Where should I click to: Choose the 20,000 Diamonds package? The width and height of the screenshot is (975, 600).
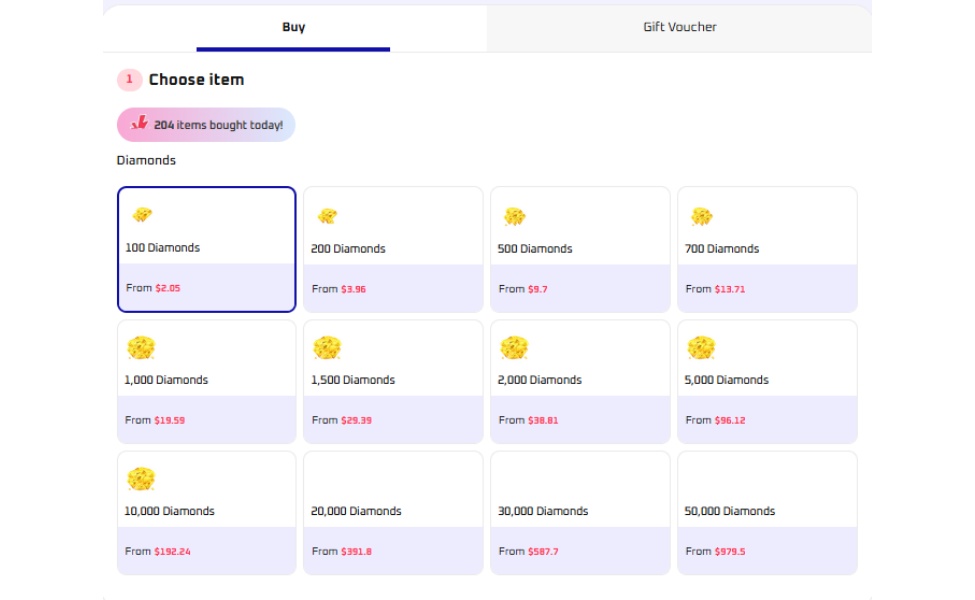(x=393, y=513)
